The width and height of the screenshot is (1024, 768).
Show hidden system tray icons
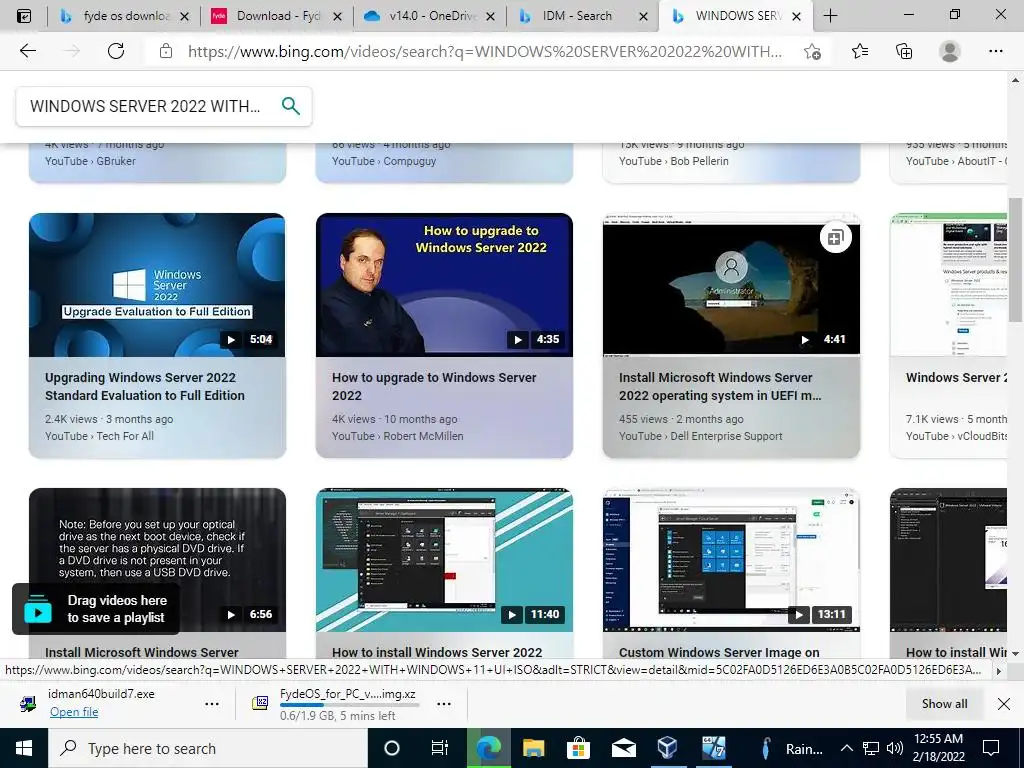click(846, 748)
